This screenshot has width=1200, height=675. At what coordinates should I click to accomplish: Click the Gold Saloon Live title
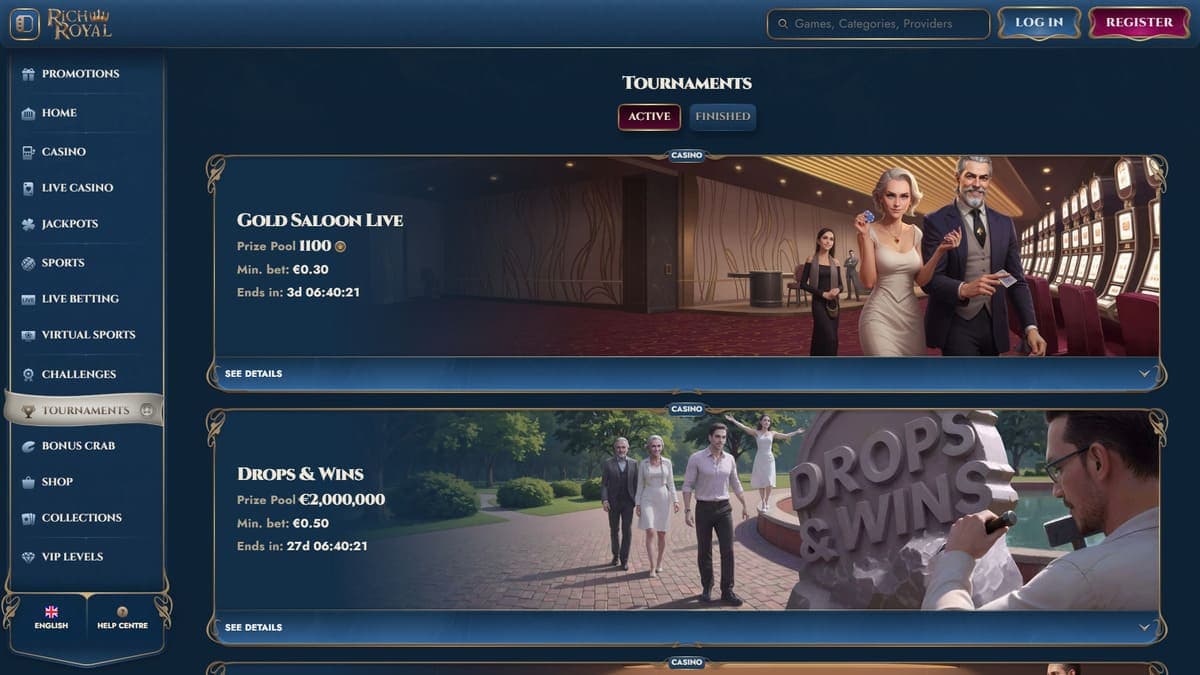coord(320,220)
